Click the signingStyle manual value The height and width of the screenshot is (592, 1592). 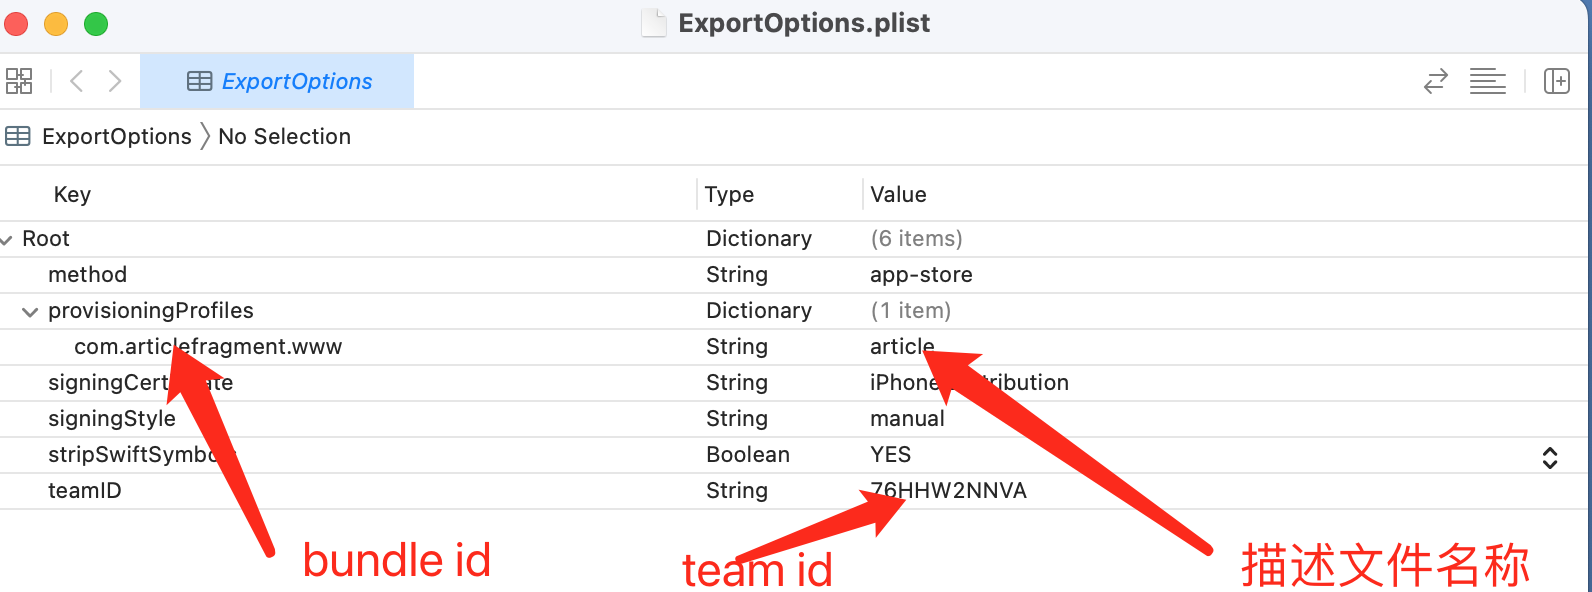[x=907, y=419]
